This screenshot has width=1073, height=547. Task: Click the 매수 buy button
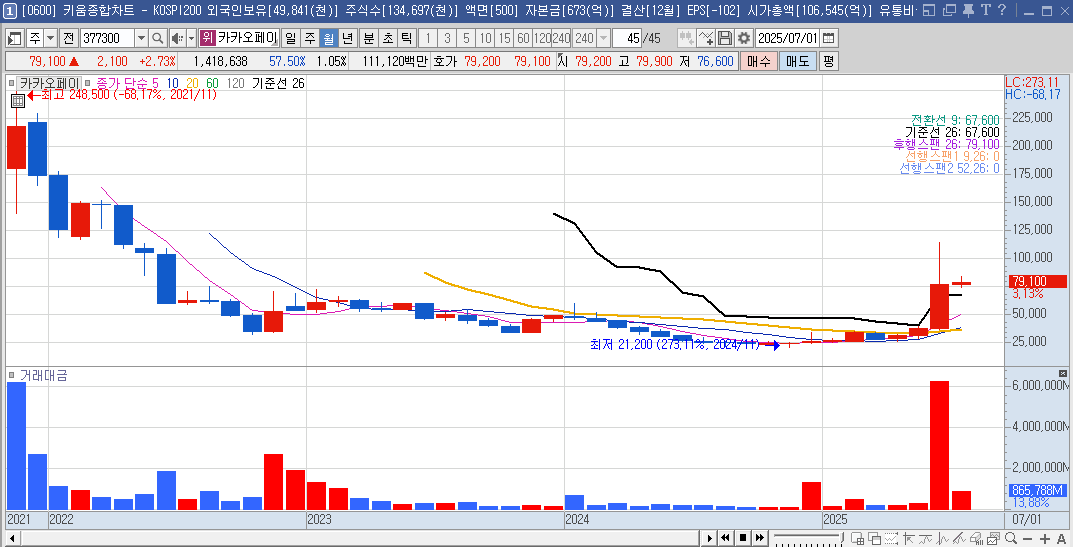pos(759,61)
